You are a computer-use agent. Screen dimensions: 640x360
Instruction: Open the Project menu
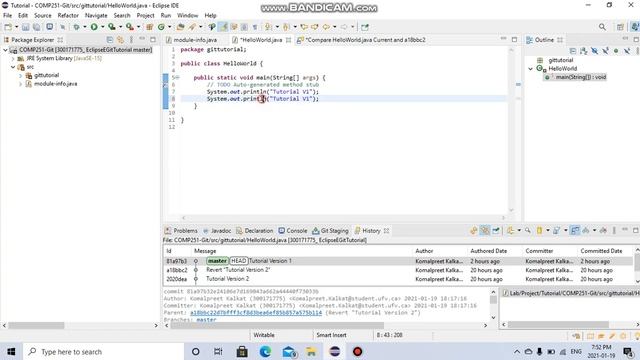coord(145,16)
